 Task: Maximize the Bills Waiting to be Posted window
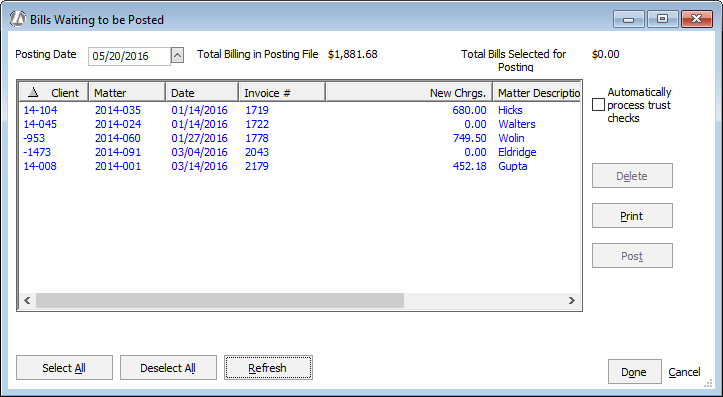click(x=662, y=19)
